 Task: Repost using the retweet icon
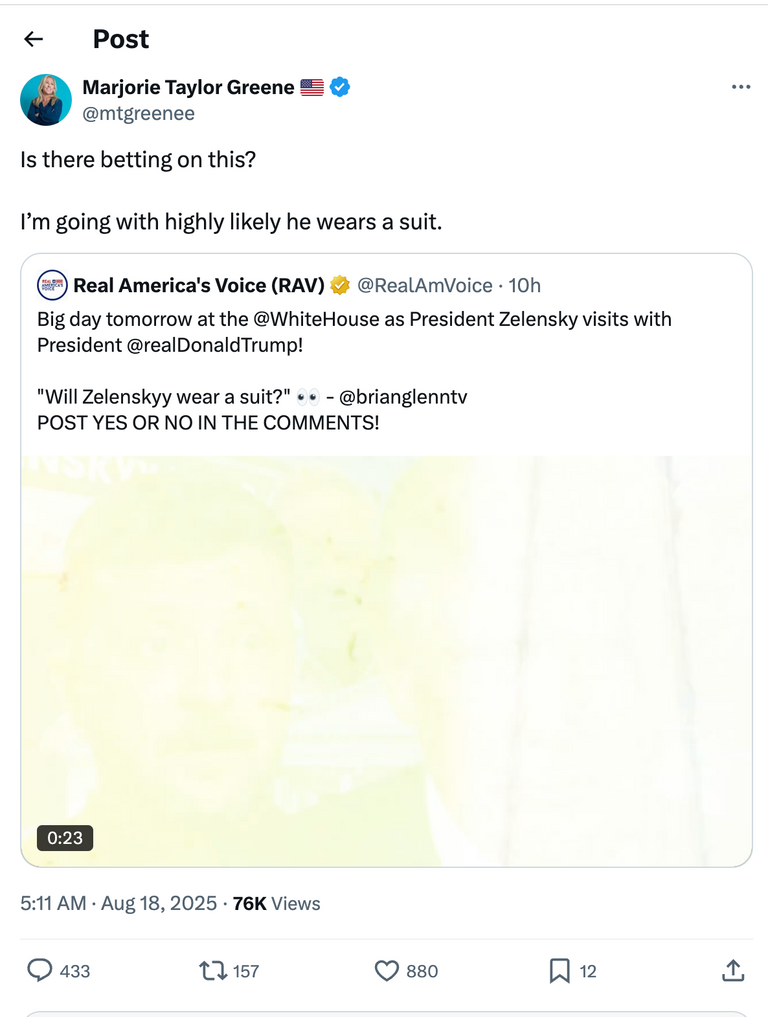[x=213, y=970]
